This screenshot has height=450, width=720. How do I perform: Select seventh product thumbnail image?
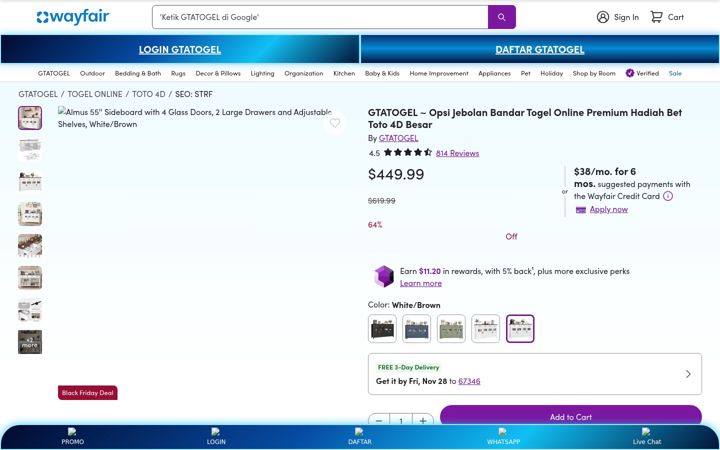click(30, 310)
